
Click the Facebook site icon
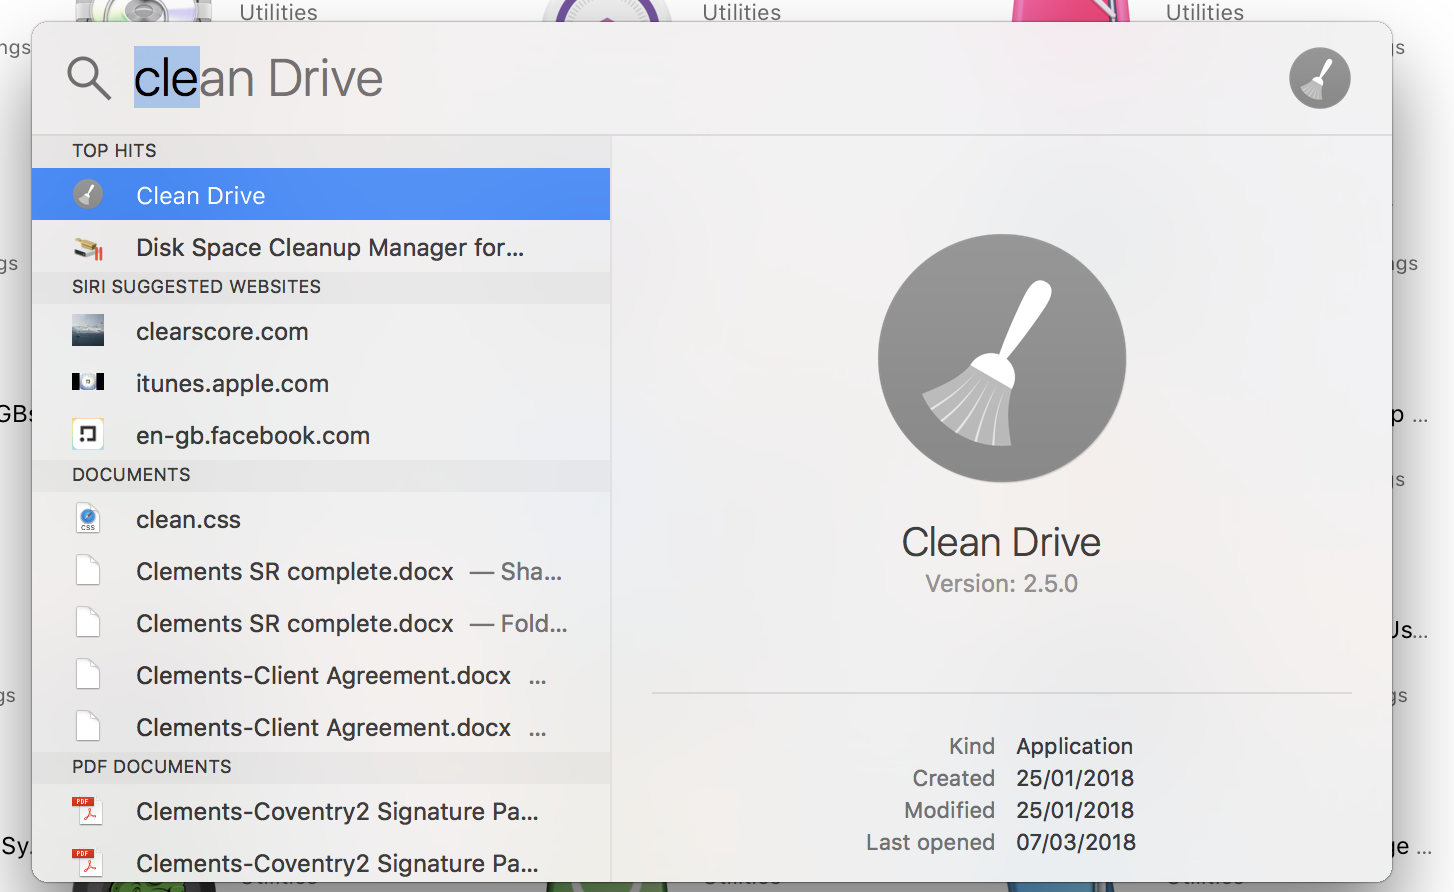[x=88, y=434]
